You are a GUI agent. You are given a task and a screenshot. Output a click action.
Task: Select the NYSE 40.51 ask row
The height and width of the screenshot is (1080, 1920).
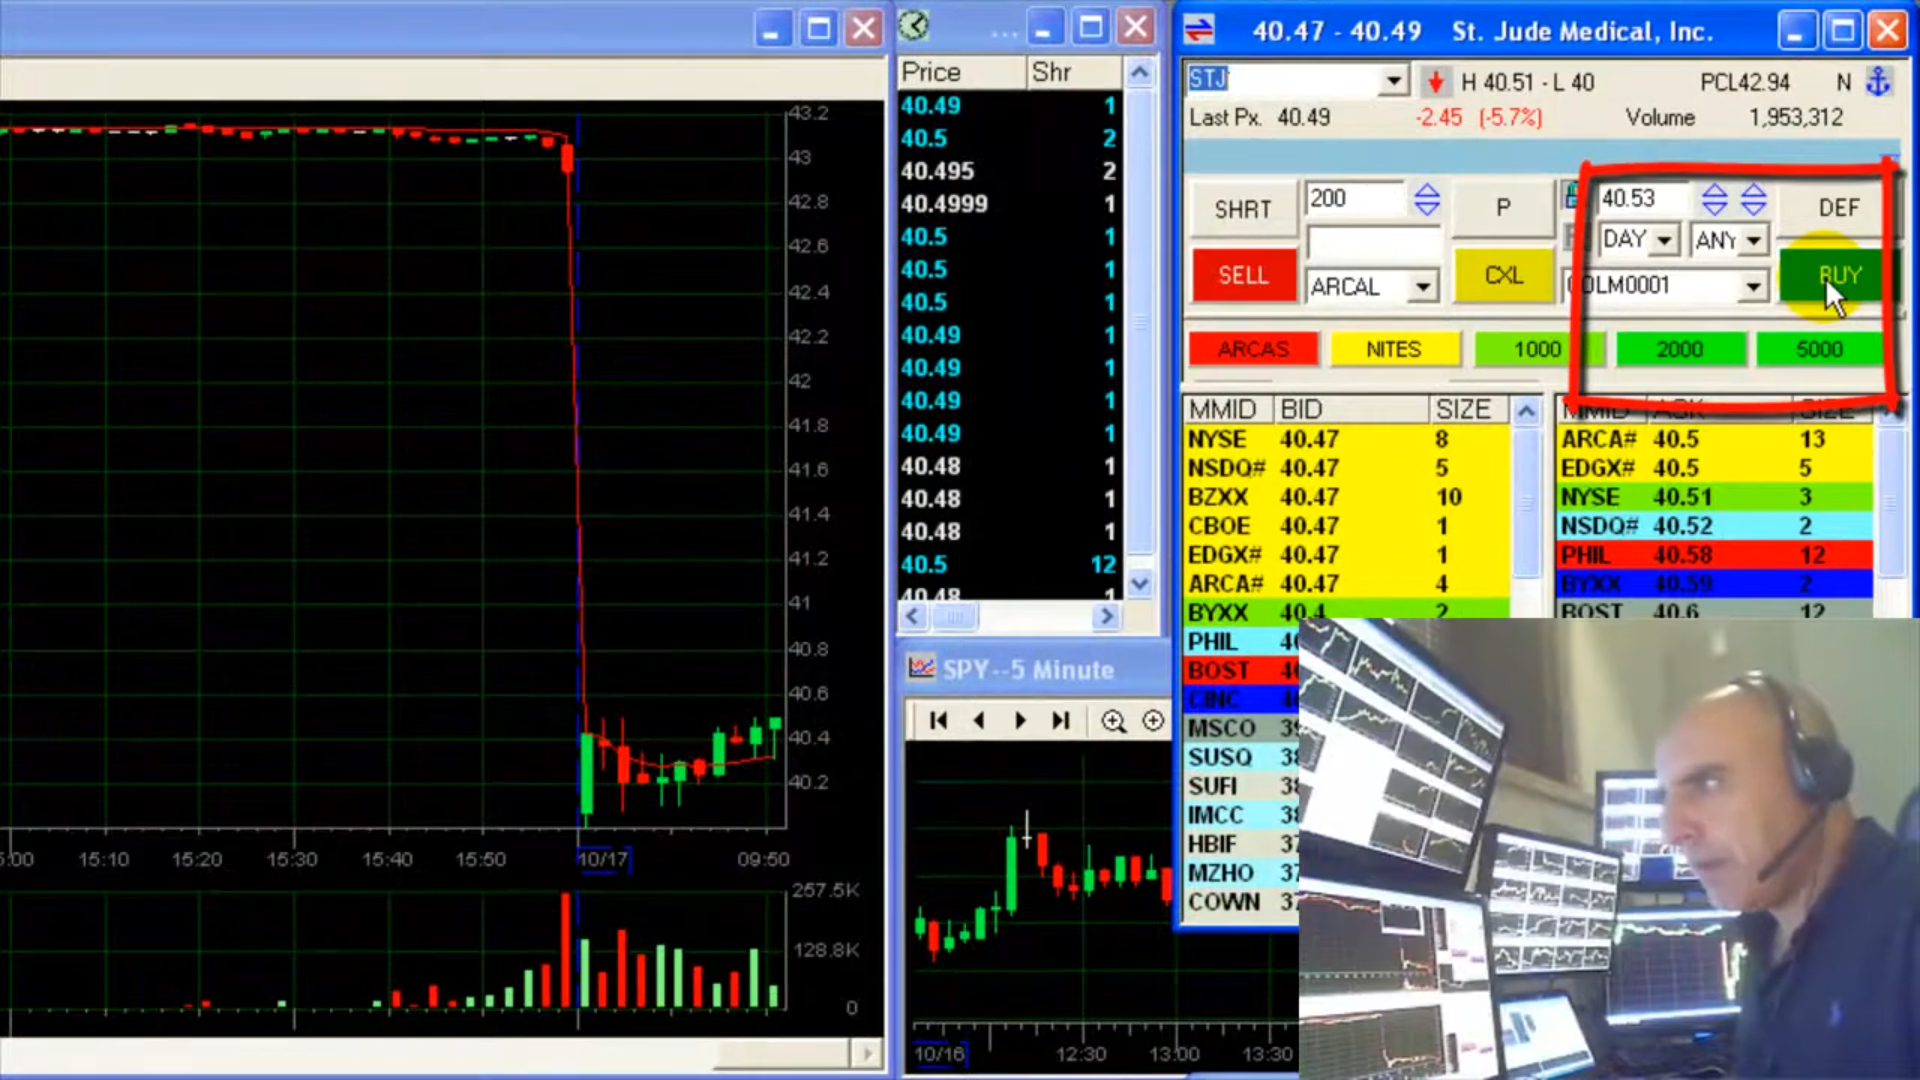tap(1714, 497)
